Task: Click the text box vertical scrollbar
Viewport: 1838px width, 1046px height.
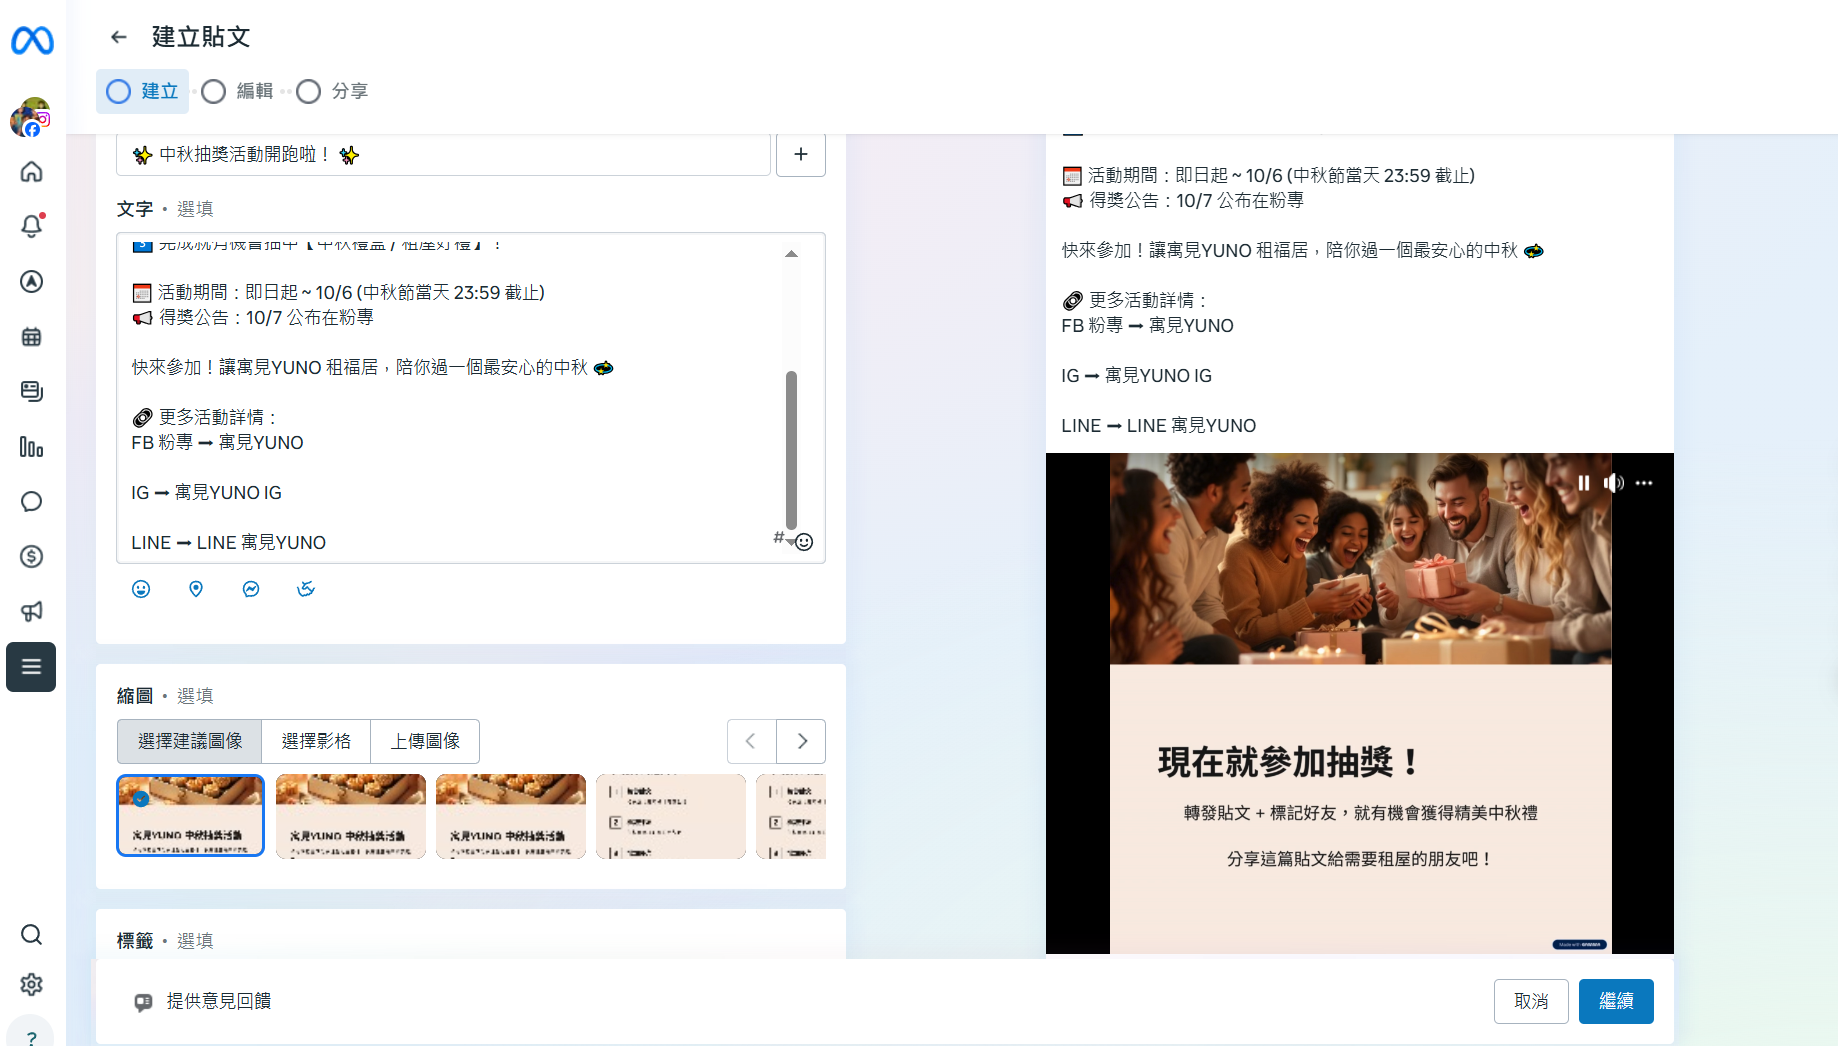Action: [791, 450]
